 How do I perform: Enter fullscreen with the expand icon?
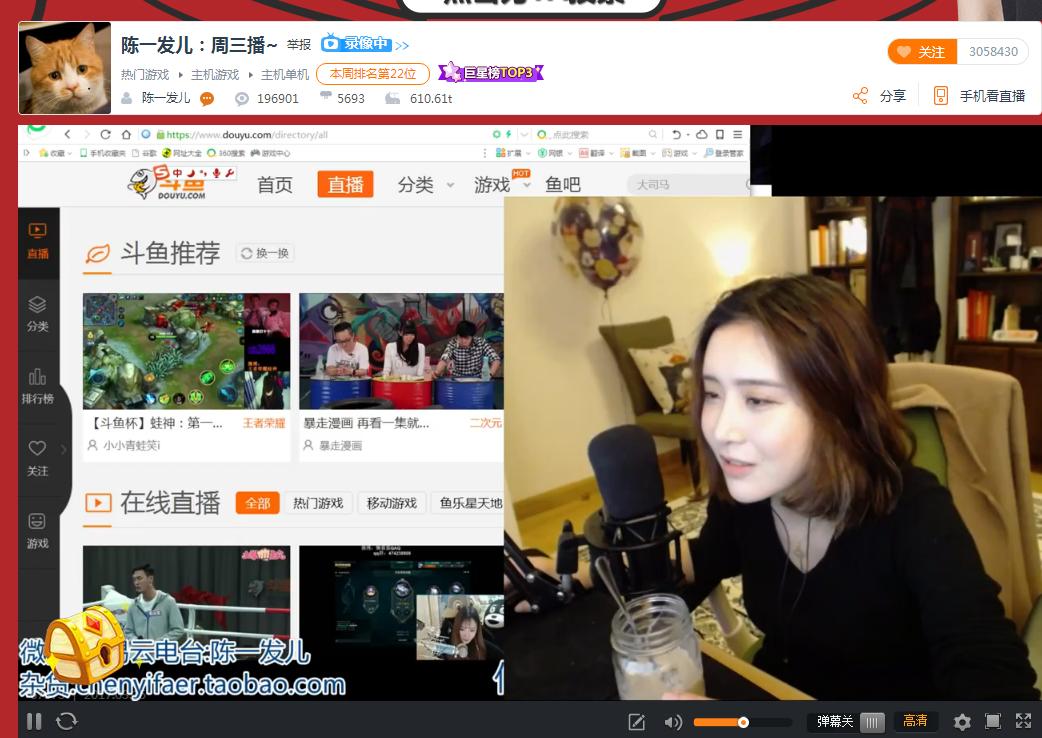1023,721
